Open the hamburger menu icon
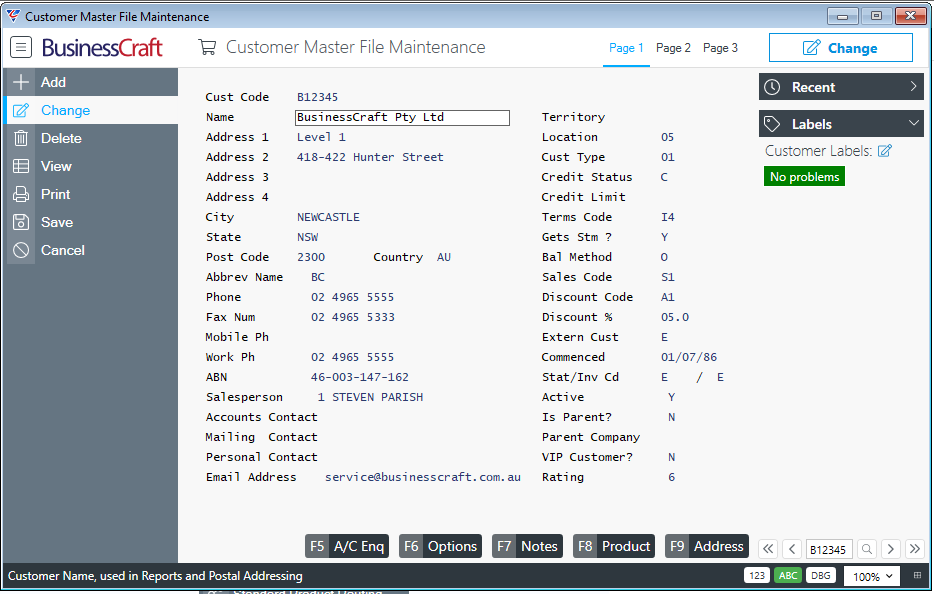The height and width of the screenshot is (594, 934). [x=21, y=47]
